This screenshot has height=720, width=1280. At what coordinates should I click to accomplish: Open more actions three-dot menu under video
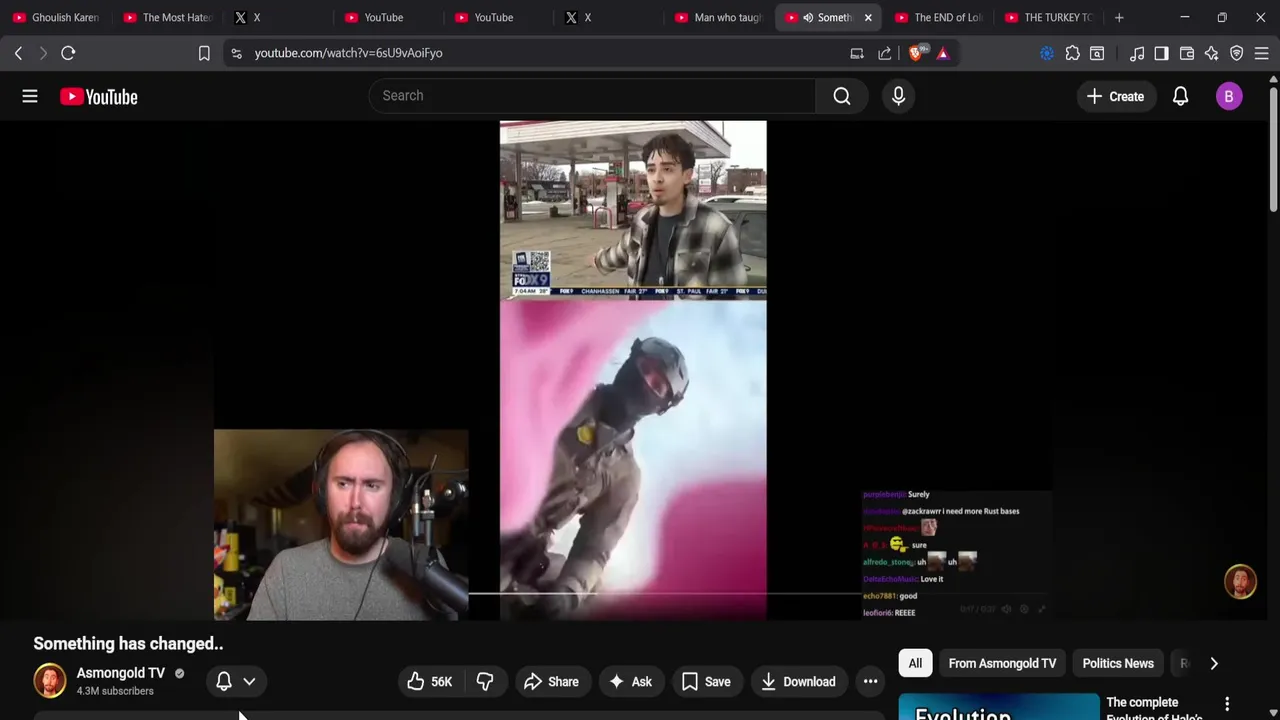[x=871, y=681]
